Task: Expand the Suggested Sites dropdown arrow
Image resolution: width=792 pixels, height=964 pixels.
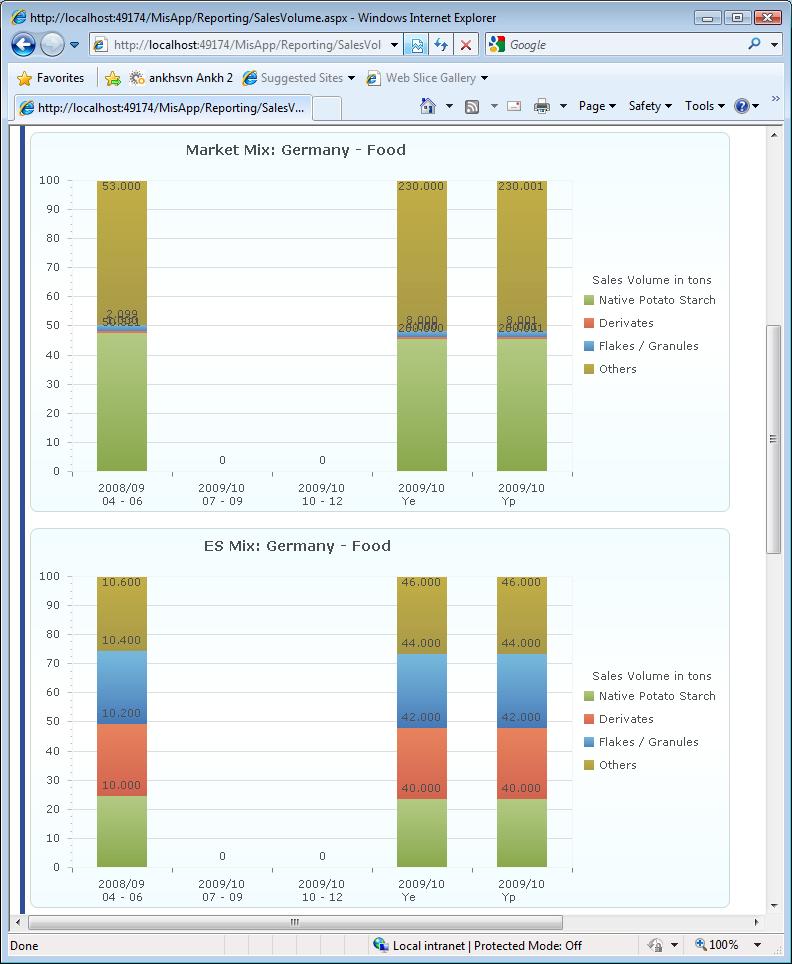Action: (352, 78)
